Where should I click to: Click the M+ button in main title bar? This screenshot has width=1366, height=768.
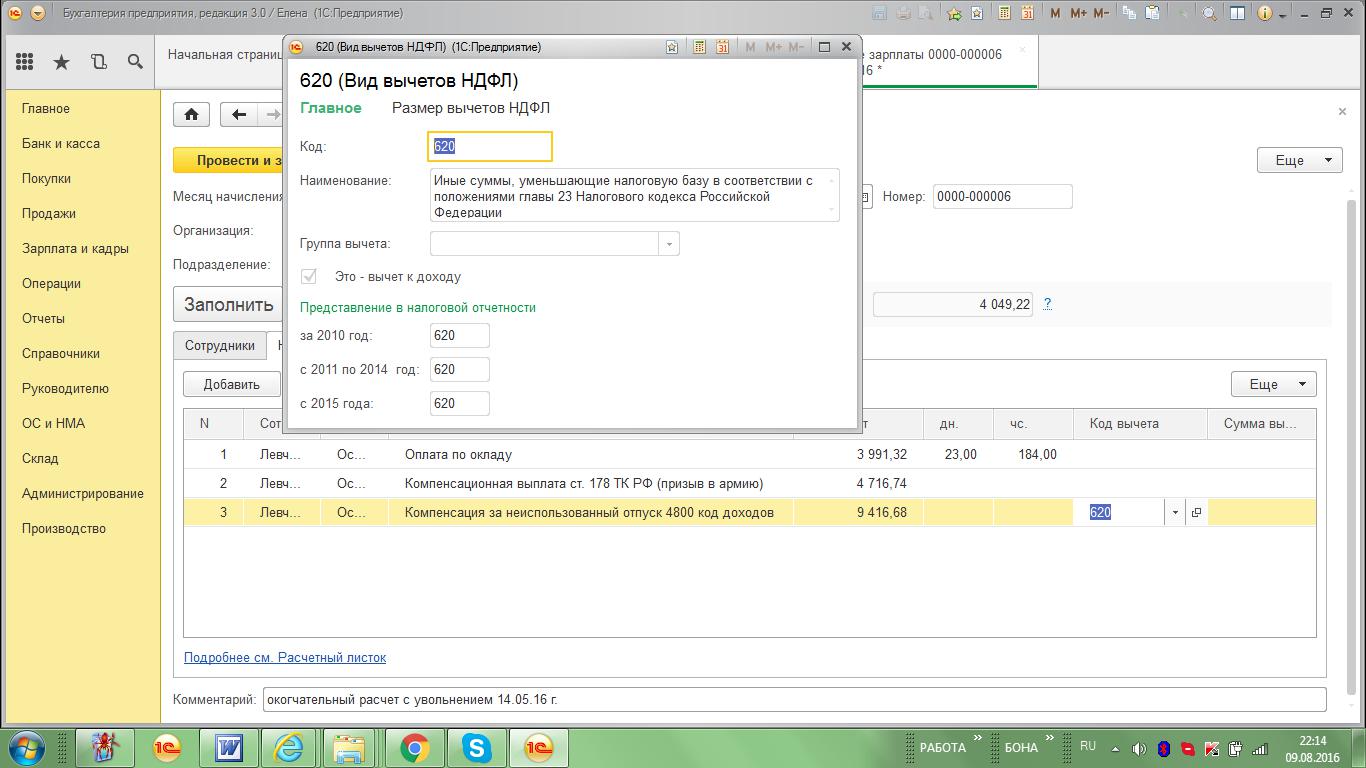coord(1078,13)
